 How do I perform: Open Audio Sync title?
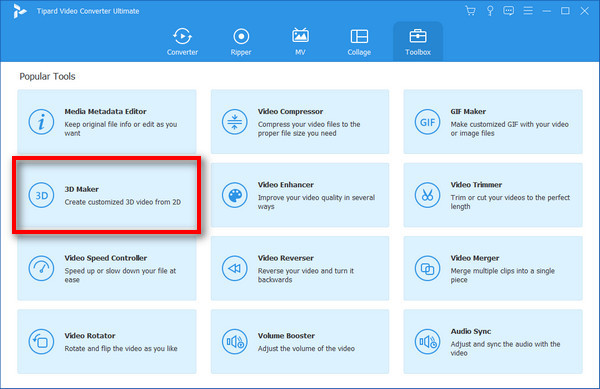[471, 331]
